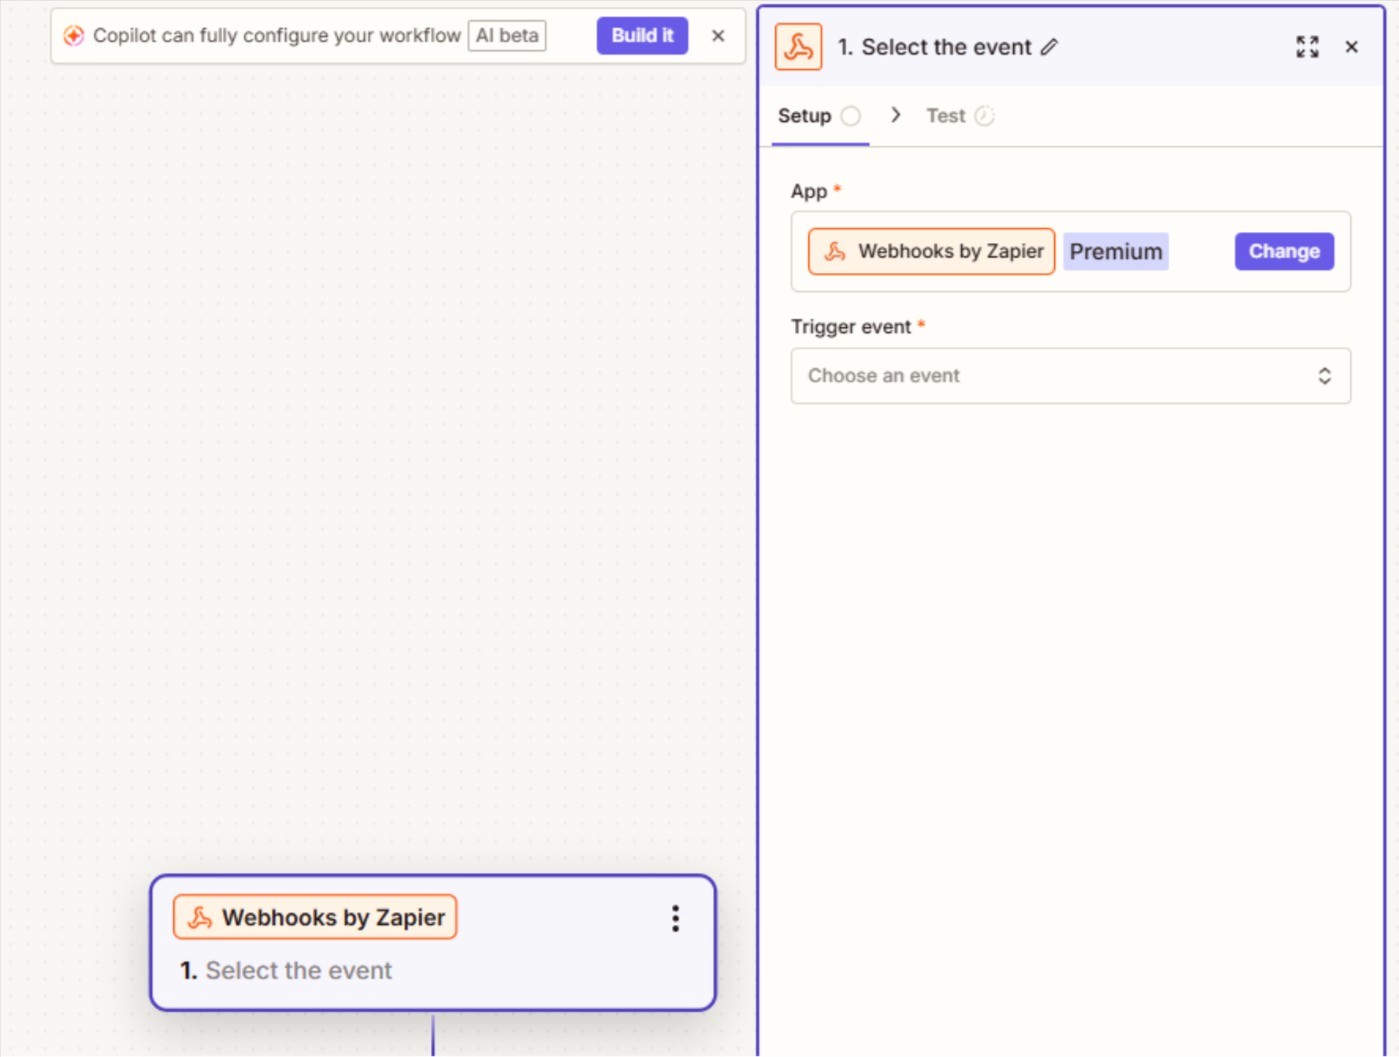Click the '1. Select the event' panel title
1399x1057 pixels.
934,47
